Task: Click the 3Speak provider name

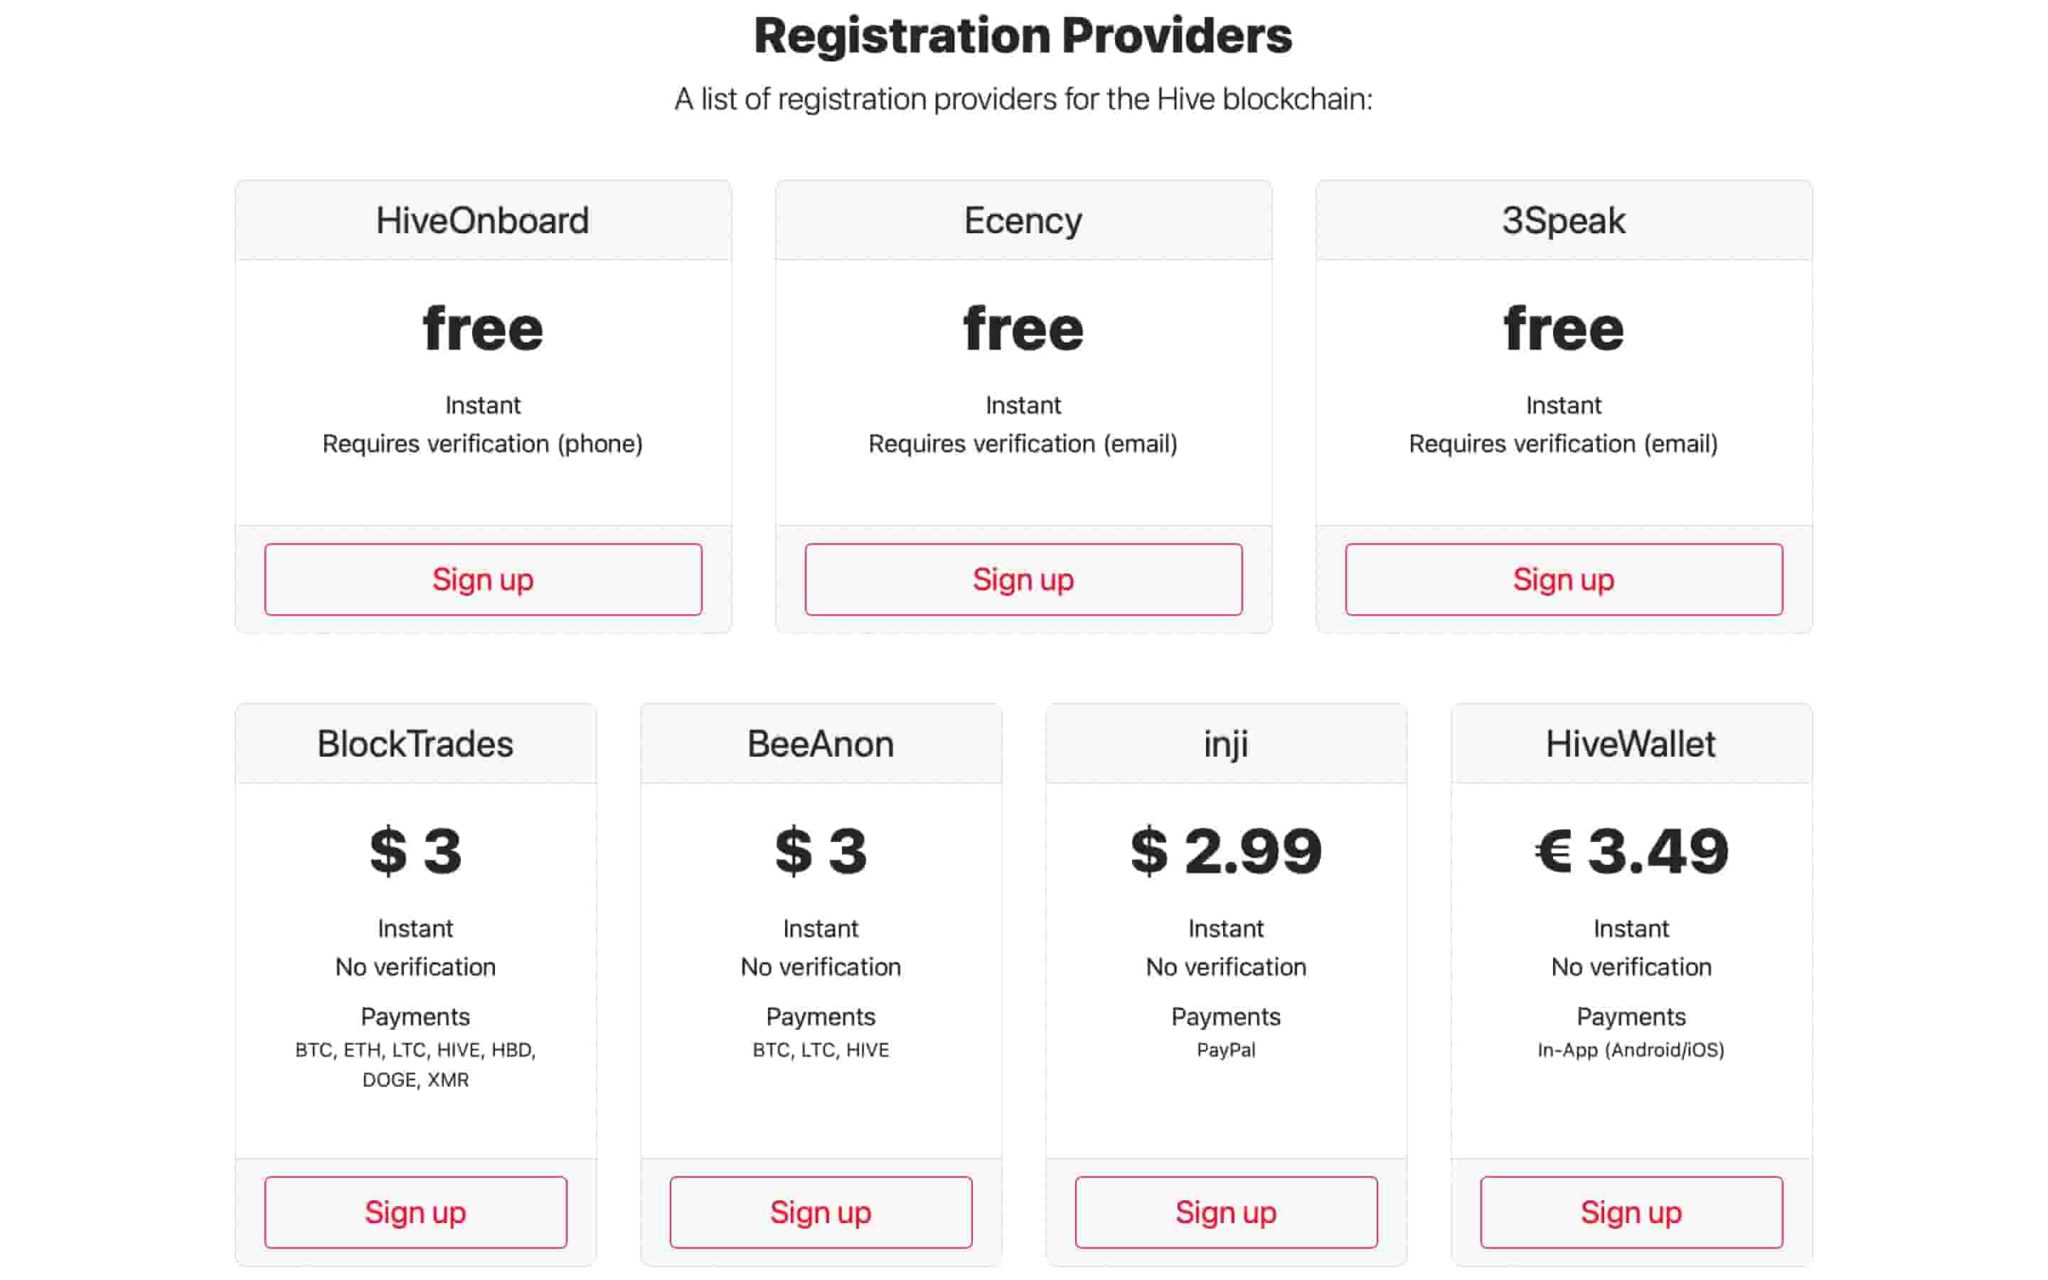Action: (x=1563, y=220)
